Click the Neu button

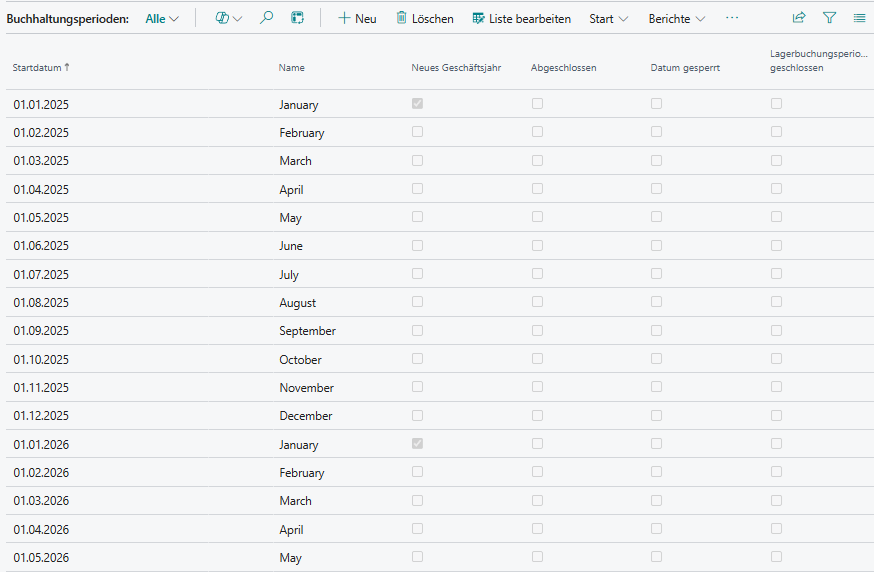point(357,19)
